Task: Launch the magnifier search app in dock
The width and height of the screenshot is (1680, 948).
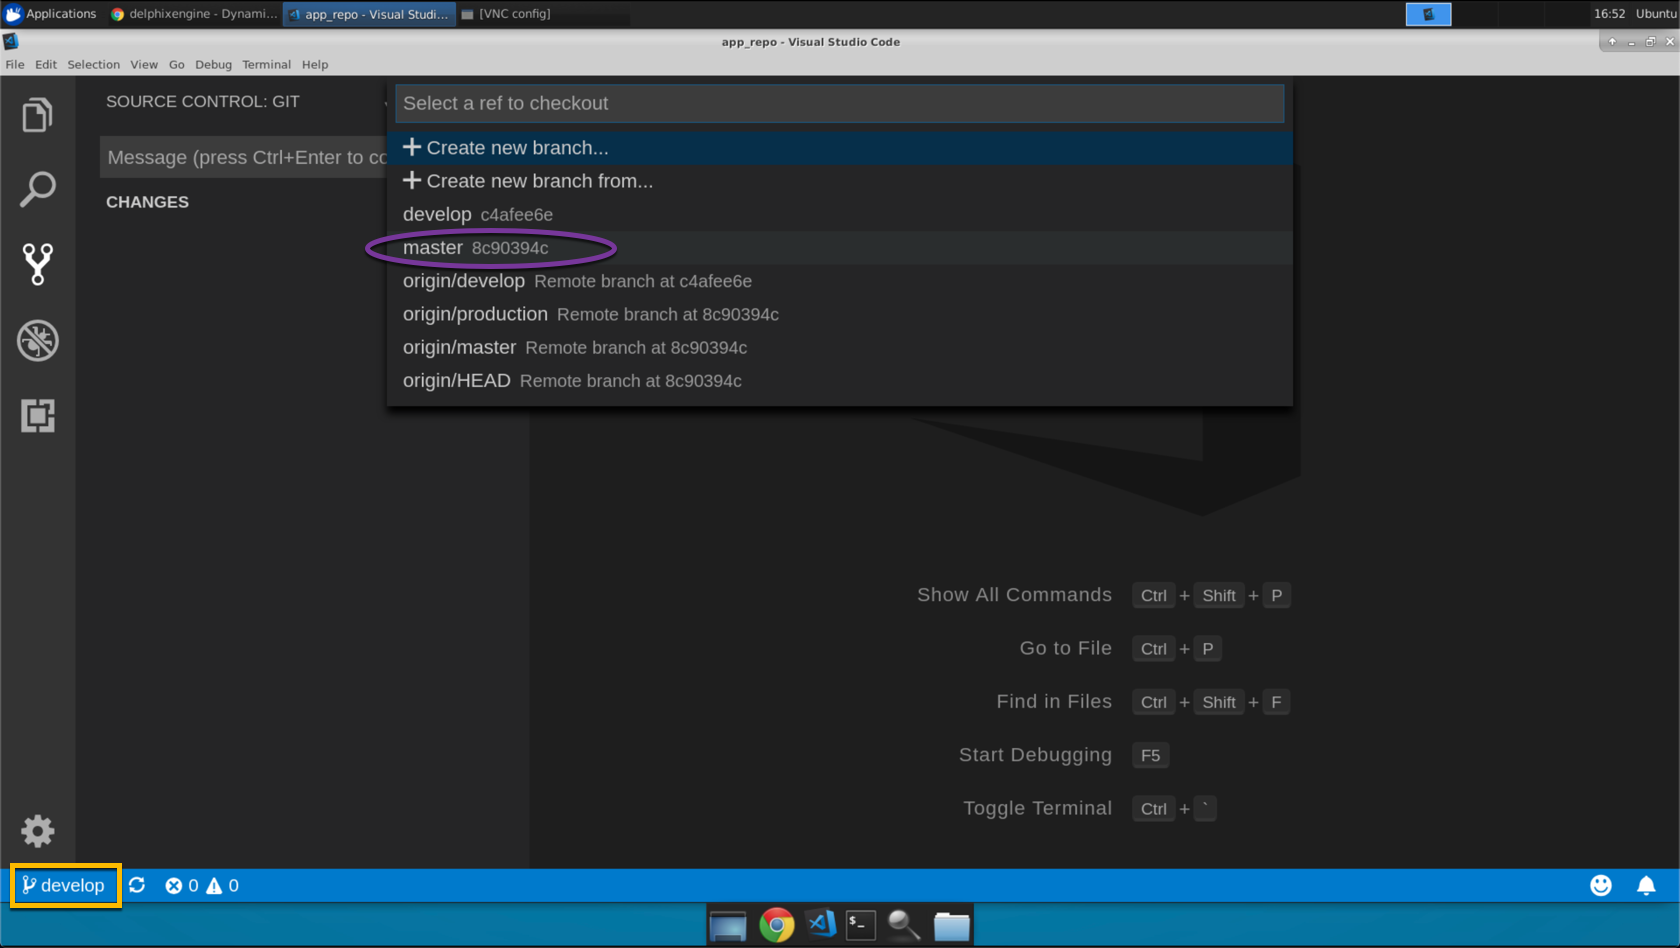Action: [x=904, y=925]
